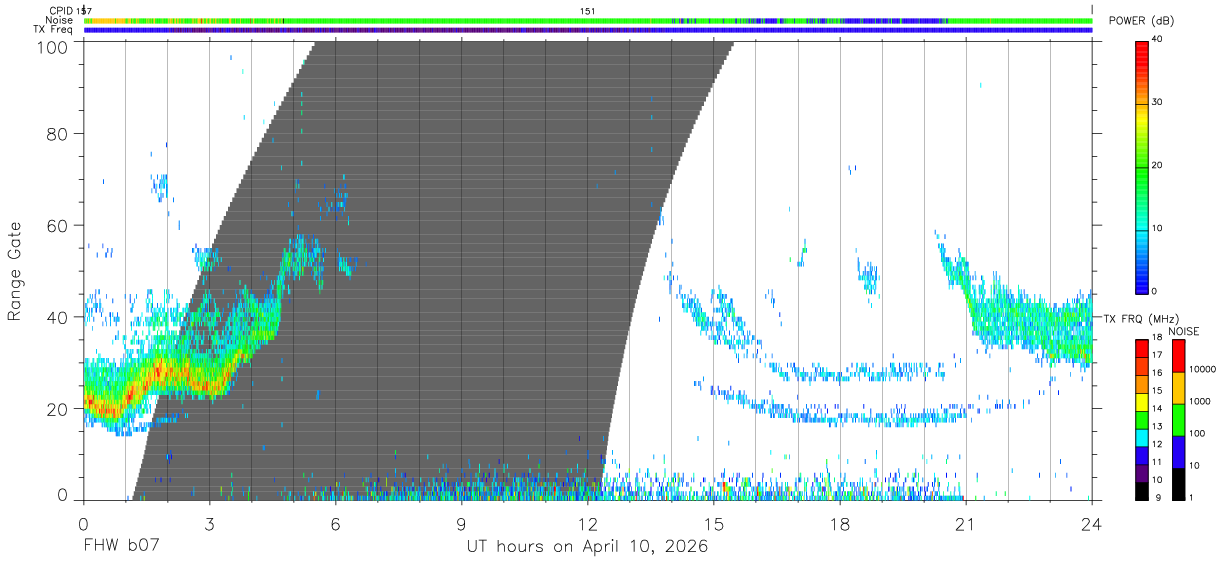Click the TX FRQ (MHz) color bar

[x=1141, y=419]
